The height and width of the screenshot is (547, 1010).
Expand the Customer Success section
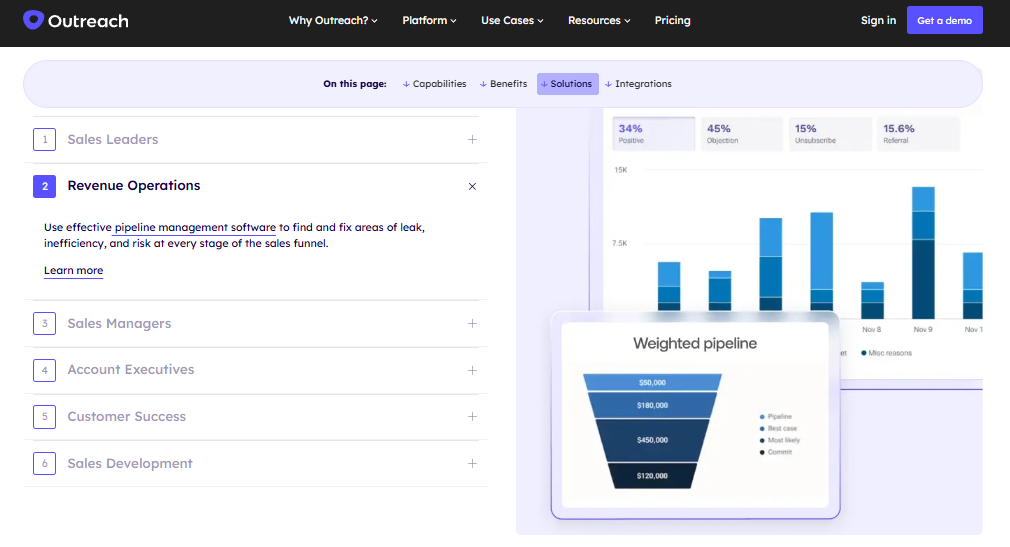[256, 417]
